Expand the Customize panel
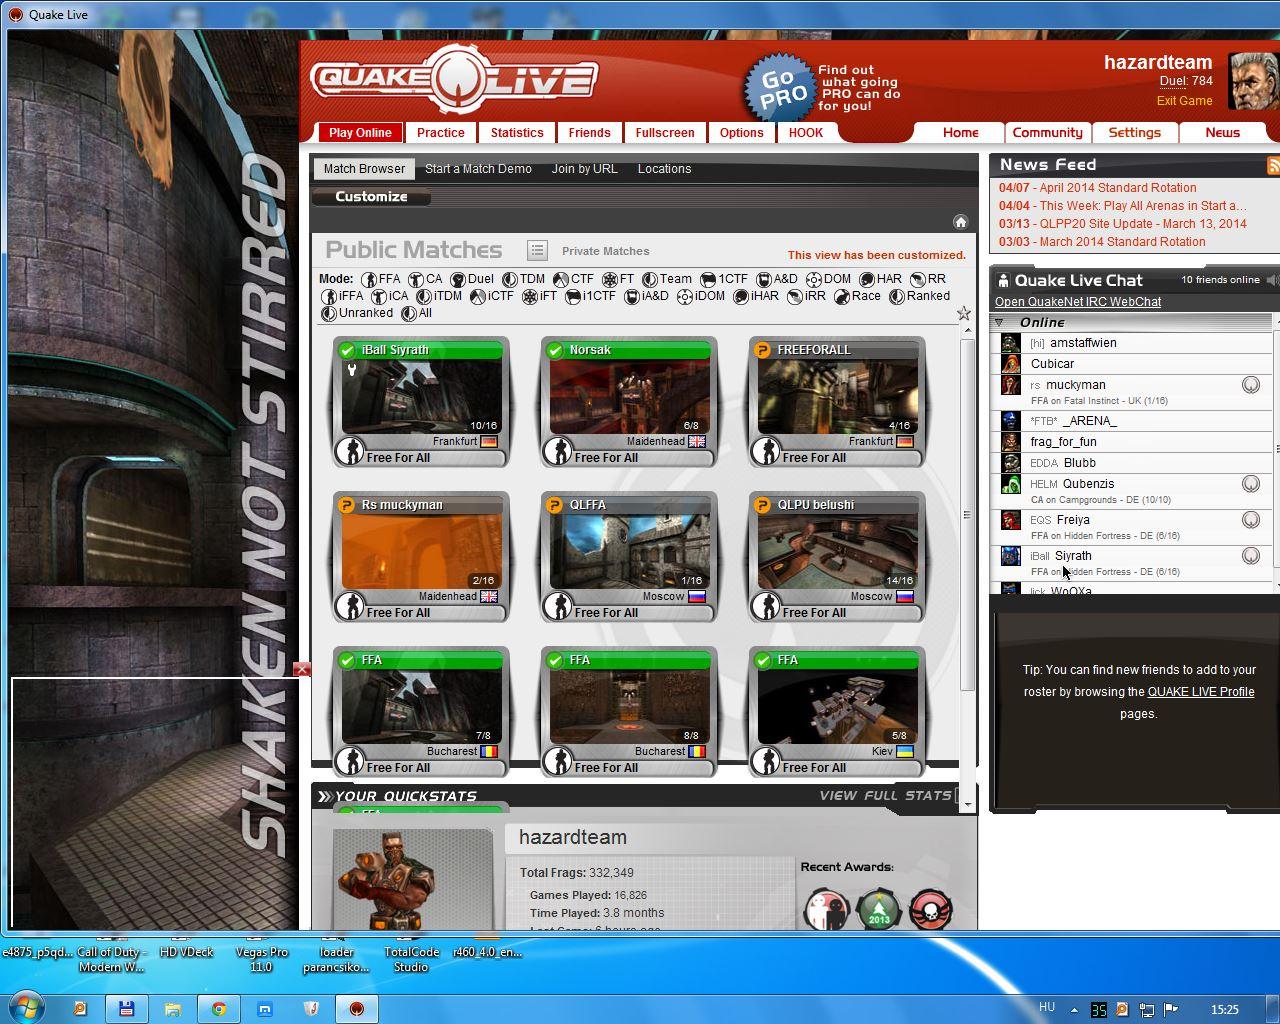1280x1024 pixels. (371, 197)
